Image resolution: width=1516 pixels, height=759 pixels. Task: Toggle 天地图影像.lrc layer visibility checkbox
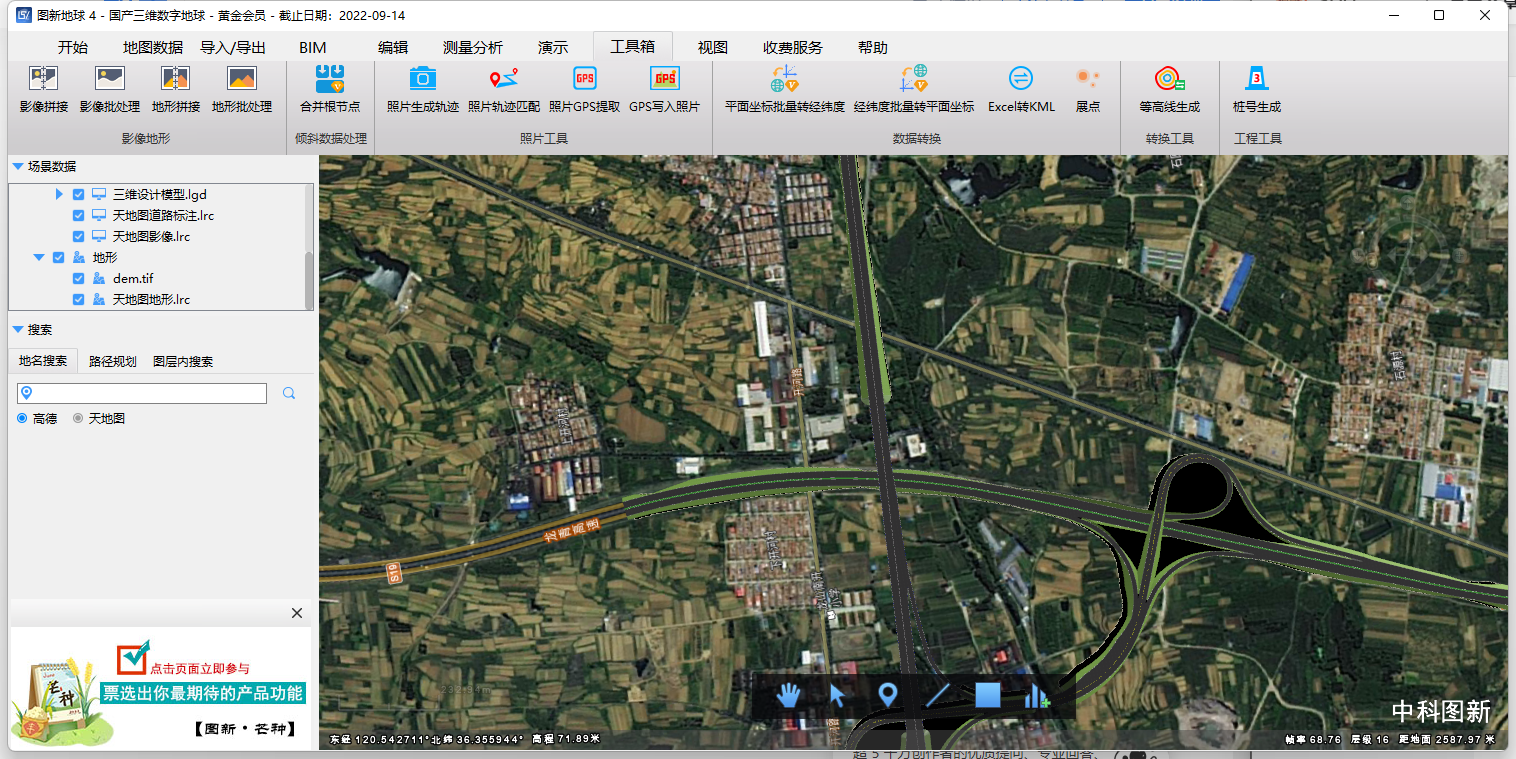coord(79,237)
